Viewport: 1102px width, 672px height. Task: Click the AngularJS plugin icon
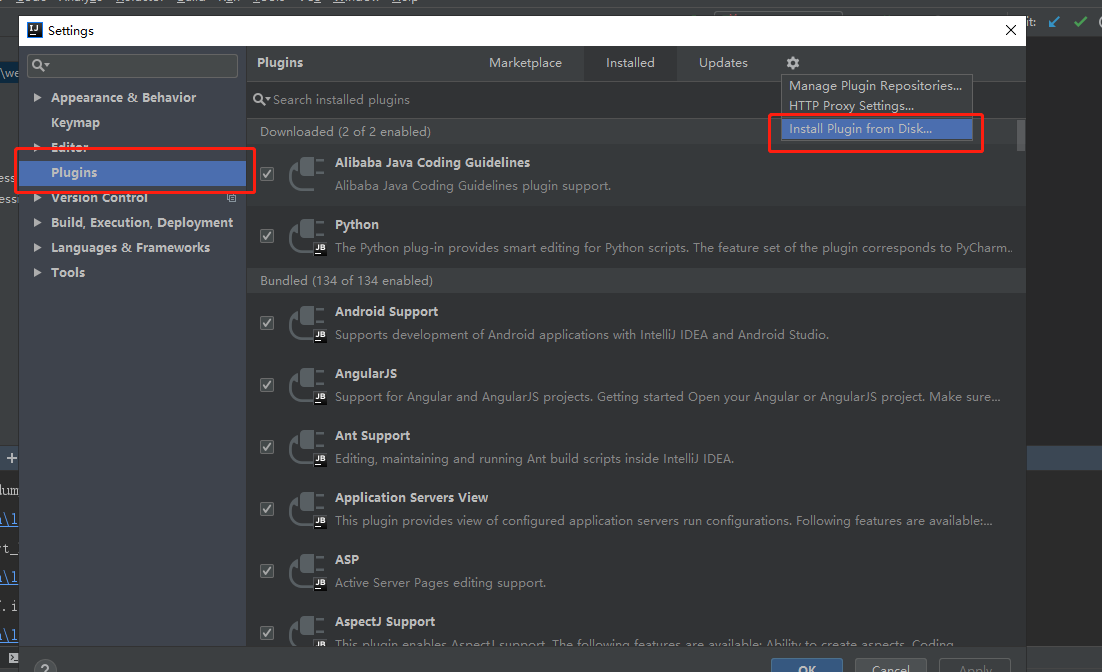pyautogui.click(x=307, y=385)
